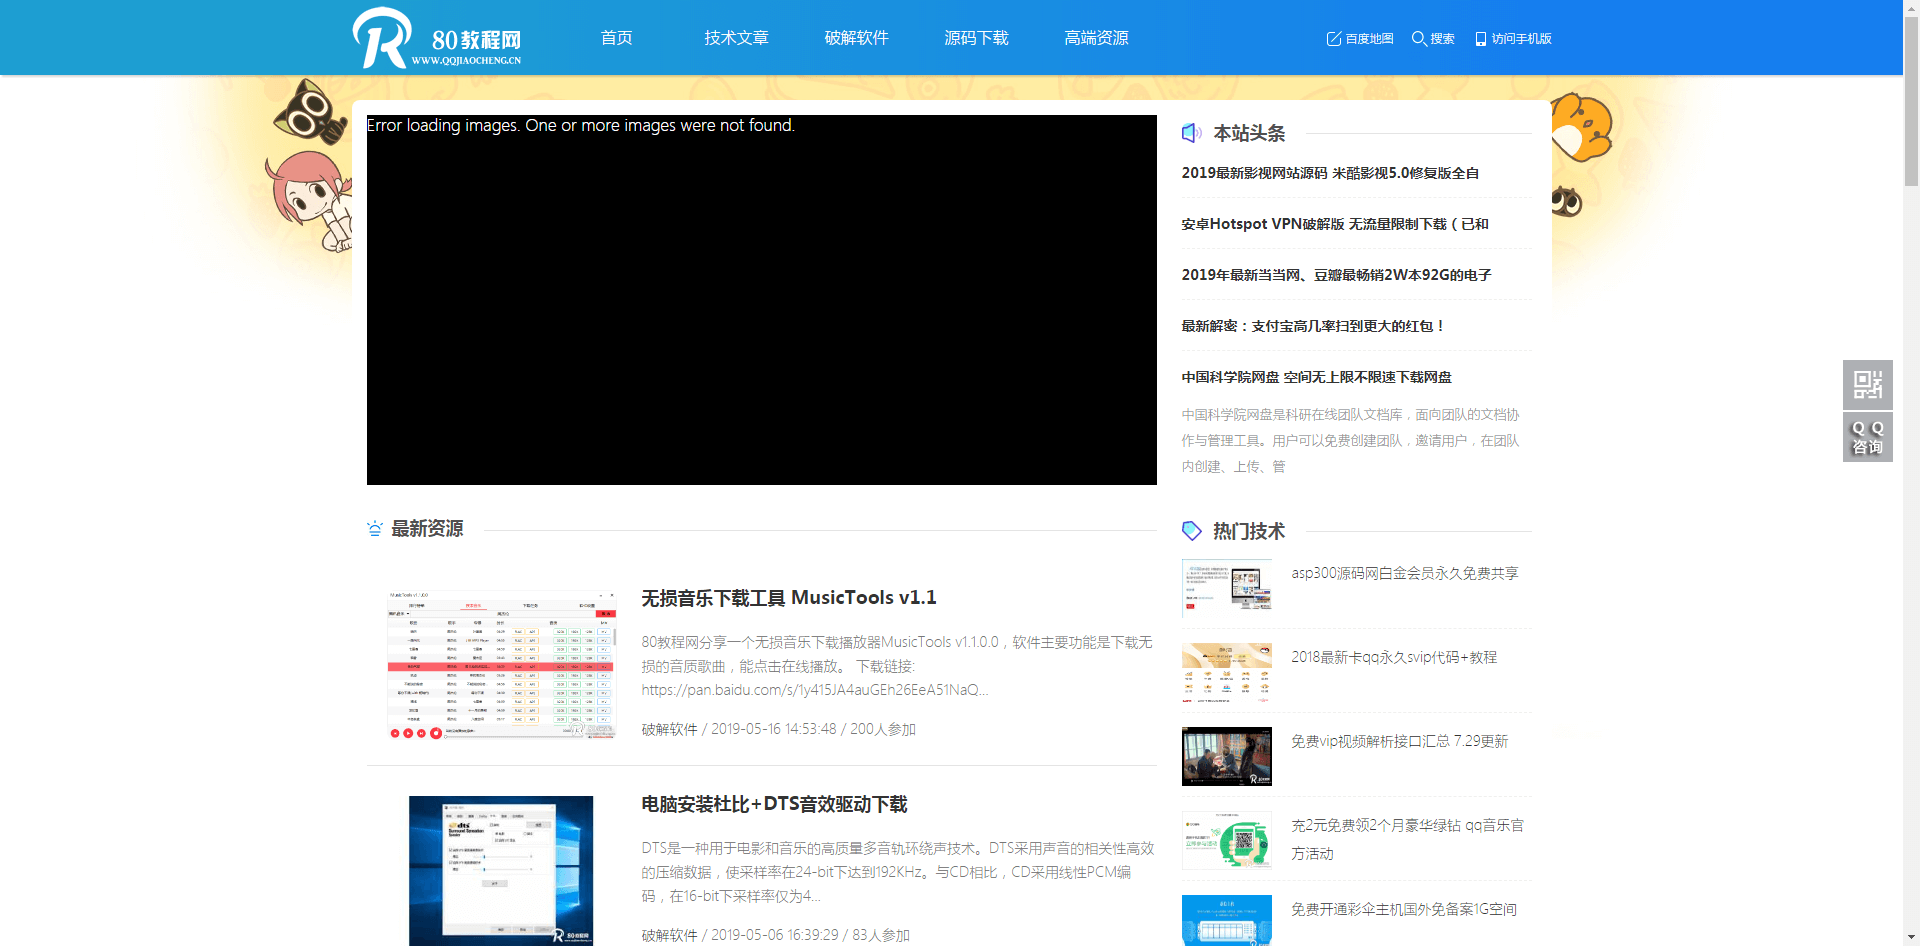This screenshot has height=946, width=1920.
Task: Navigate to 高端资源 section
Action: point(1096,38)
